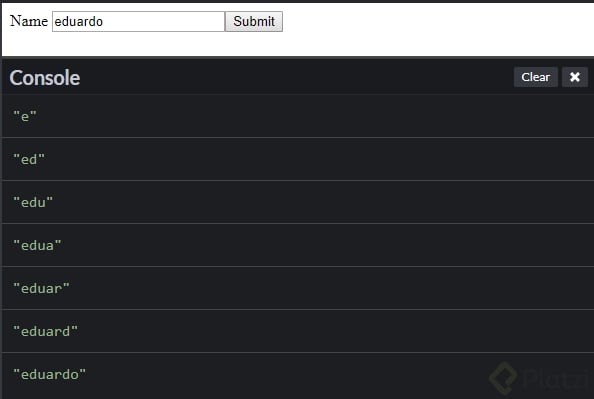This screenshot has height=399, width=594.
Task: Clear the console output
Action: [x=535, y=77]
